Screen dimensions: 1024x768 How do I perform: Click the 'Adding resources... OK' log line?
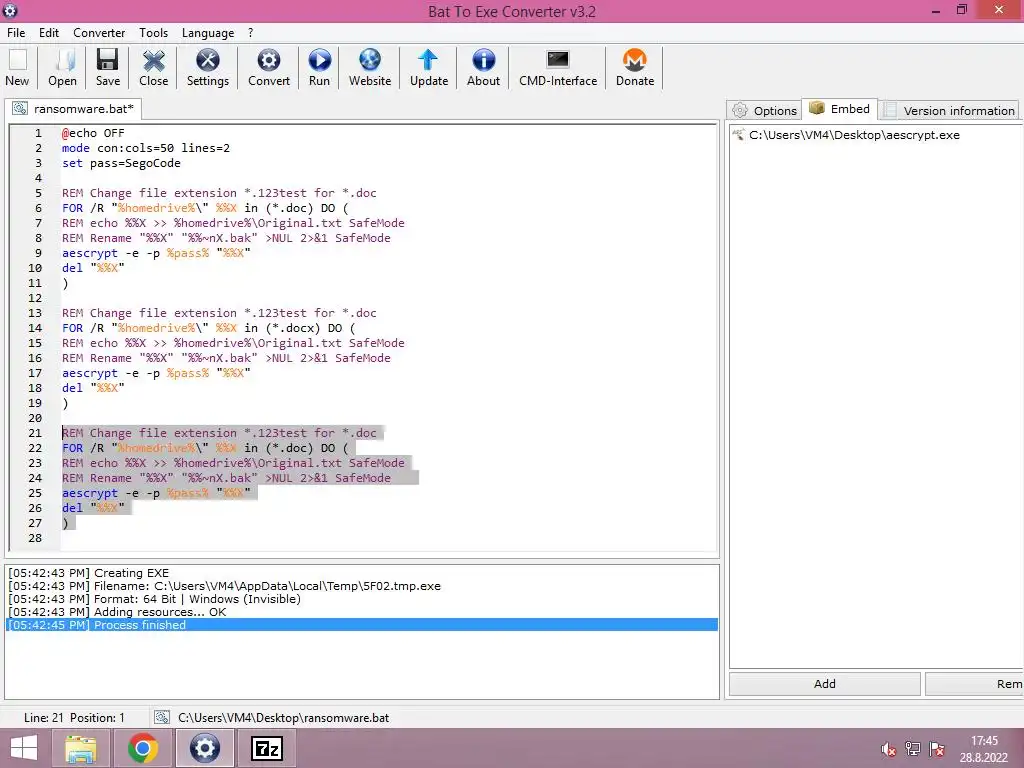pos(362,612)
